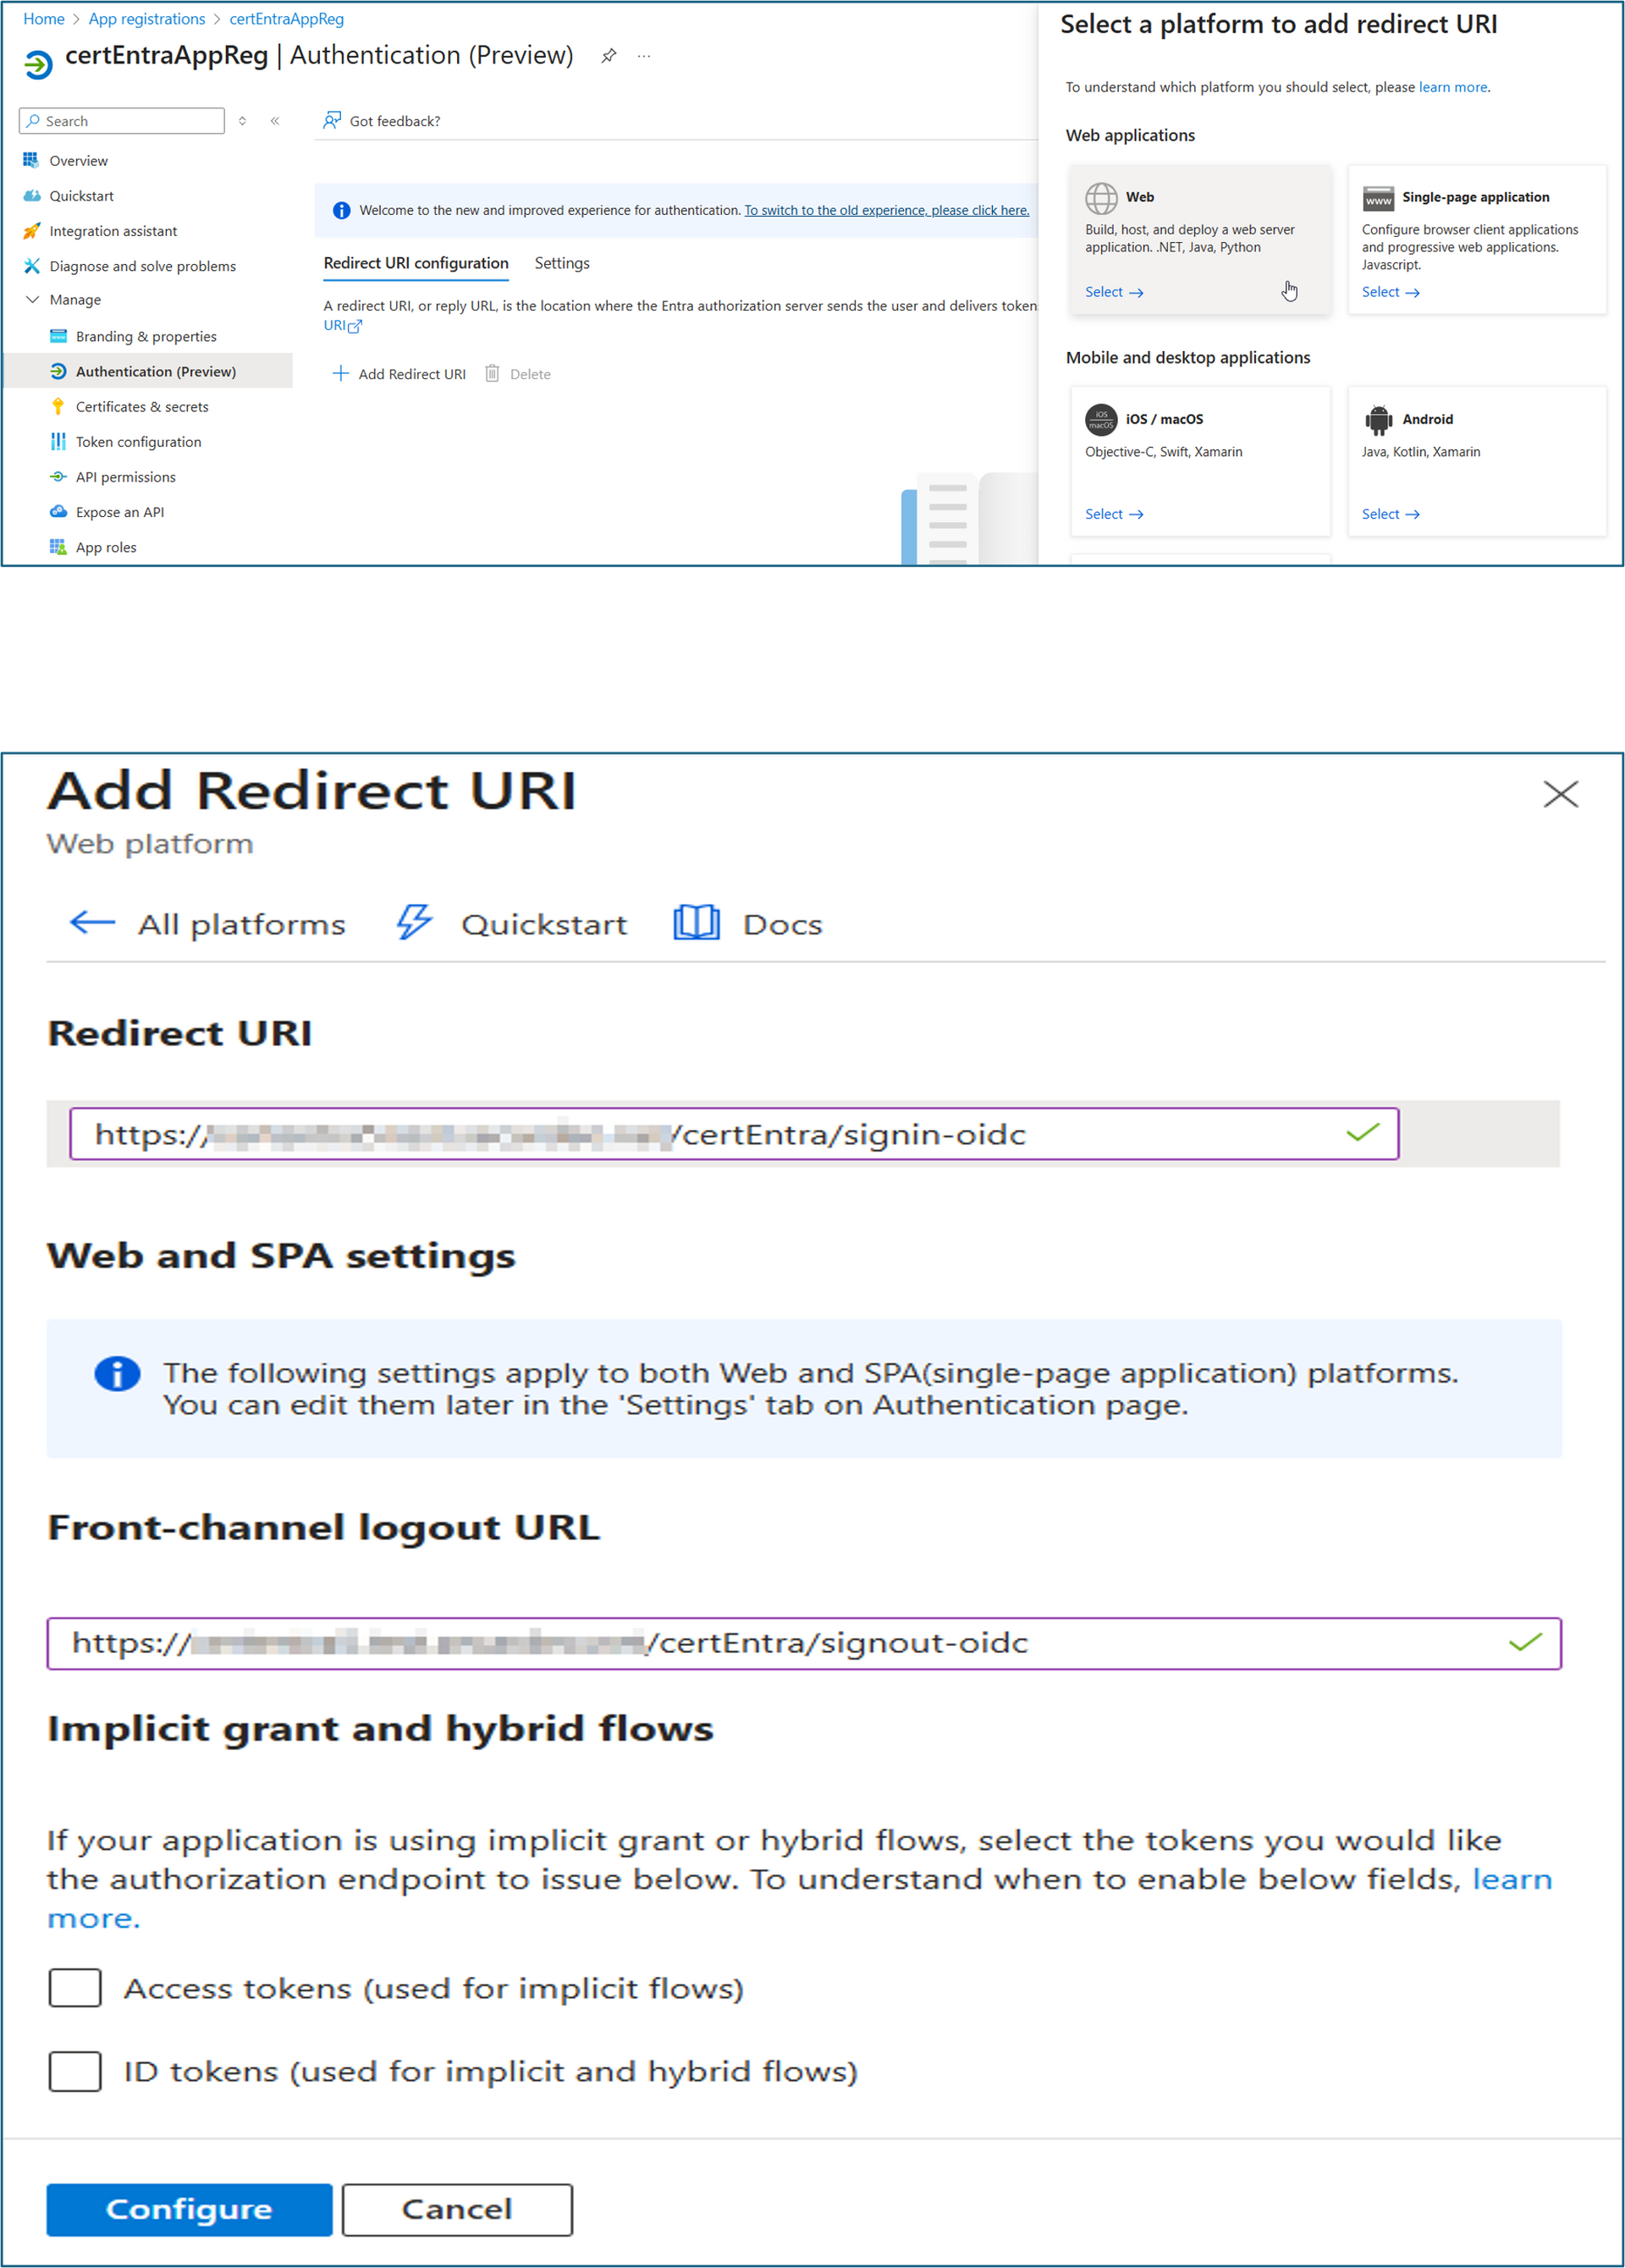
Task: Click the Web globe platform icon
Action: (x=1101, y=198)
